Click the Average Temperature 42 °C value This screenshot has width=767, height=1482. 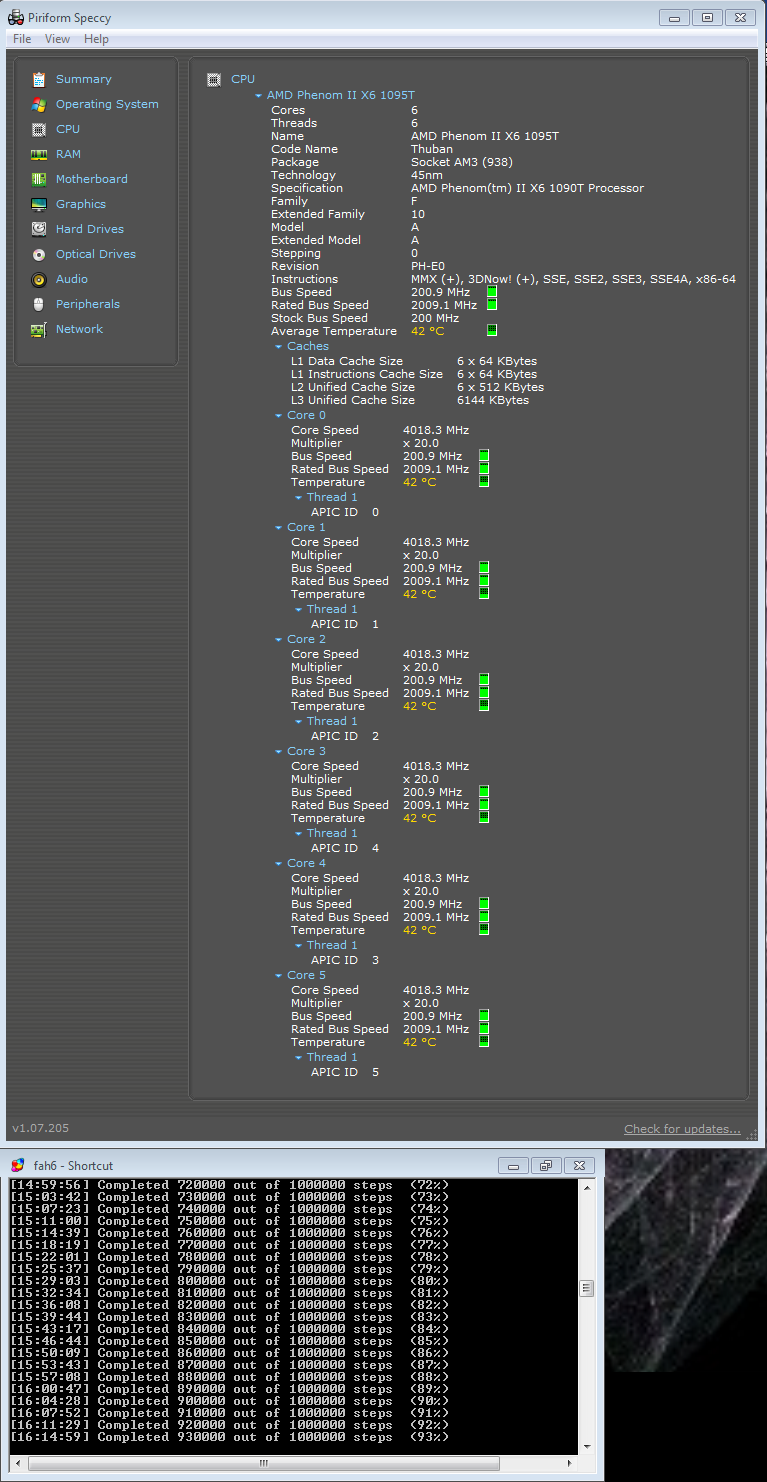(x=428, y=331)
